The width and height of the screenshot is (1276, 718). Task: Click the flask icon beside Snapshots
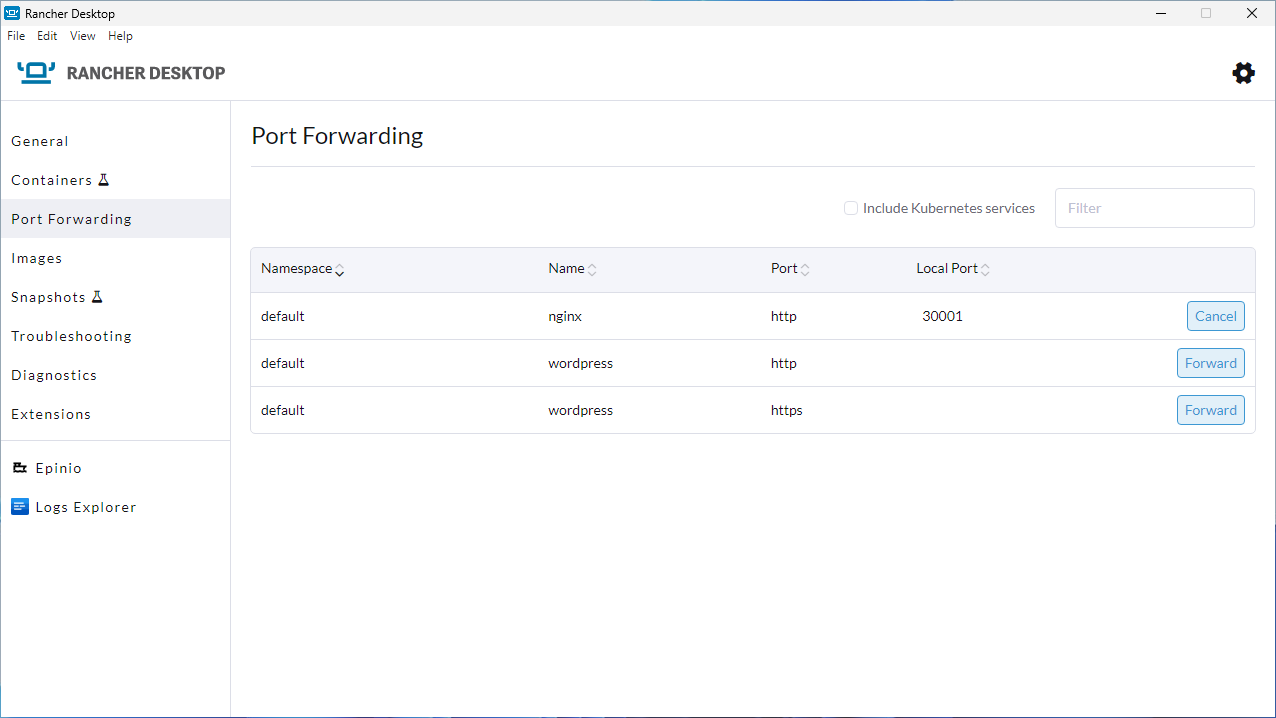click(96, 295)
